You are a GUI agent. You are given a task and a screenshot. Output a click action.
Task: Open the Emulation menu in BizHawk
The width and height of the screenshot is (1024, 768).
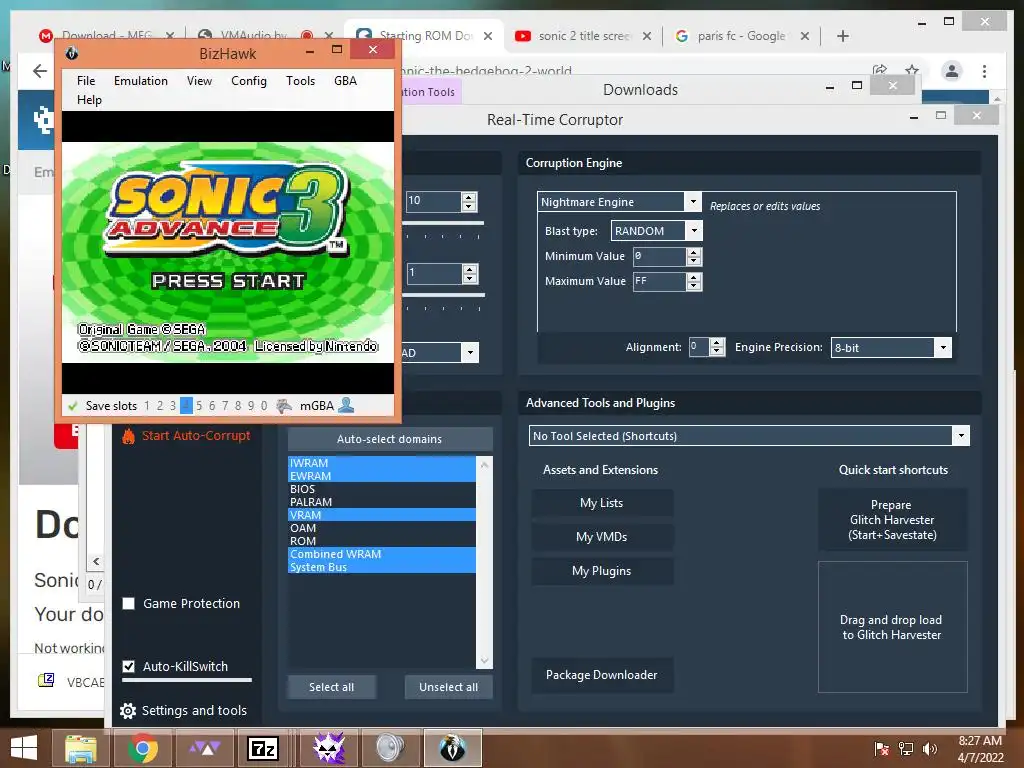point(140,81)
